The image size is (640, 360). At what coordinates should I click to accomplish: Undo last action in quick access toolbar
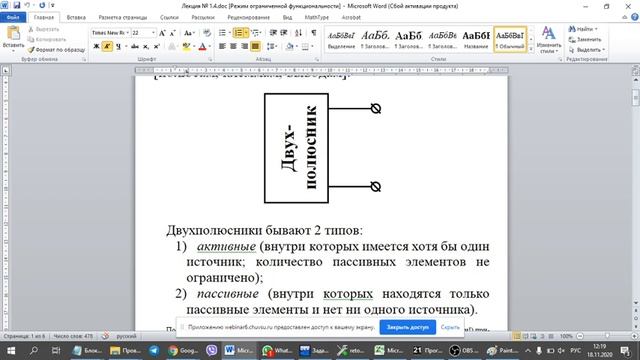point(27,6)
